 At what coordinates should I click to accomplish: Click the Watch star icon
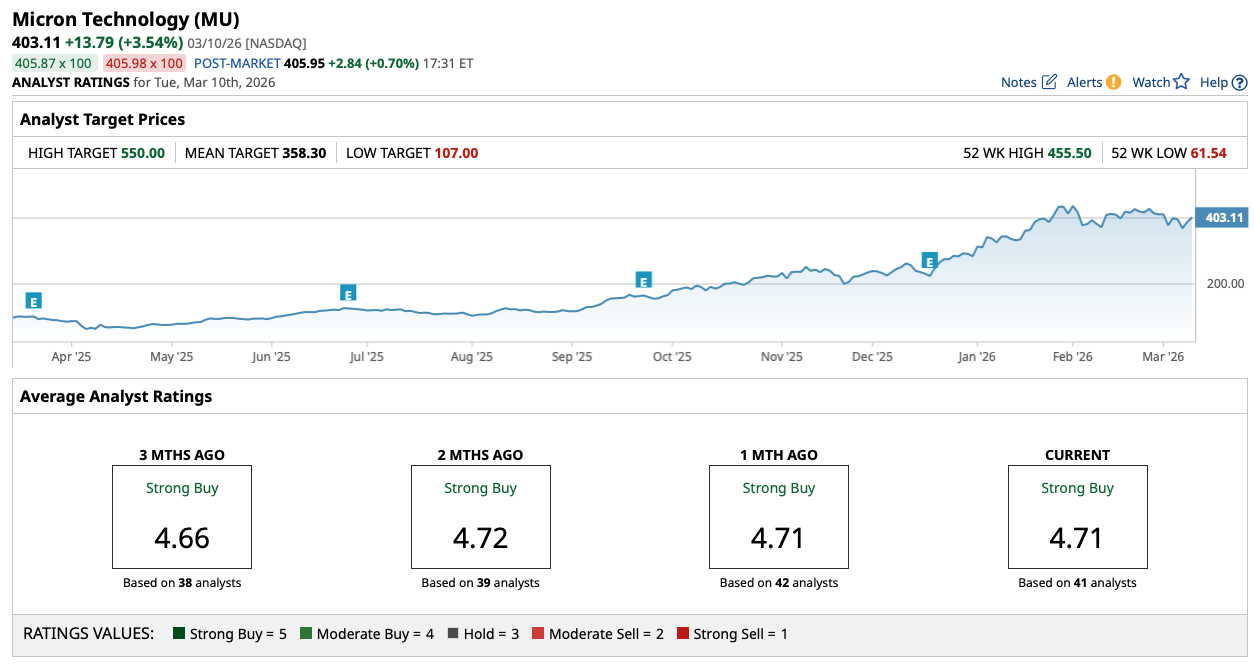pyautogui.click(x=1181, y=82)
